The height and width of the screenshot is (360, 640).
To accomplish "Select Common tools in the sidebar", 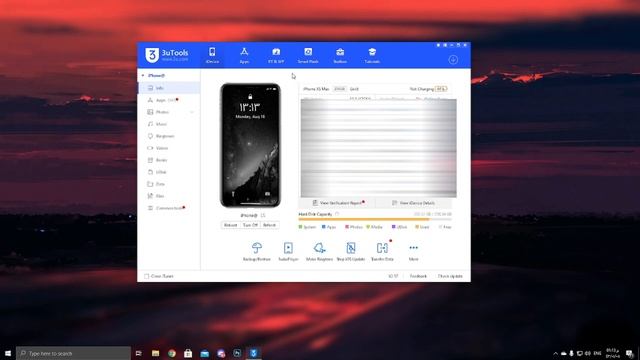I will pos(169,208).
